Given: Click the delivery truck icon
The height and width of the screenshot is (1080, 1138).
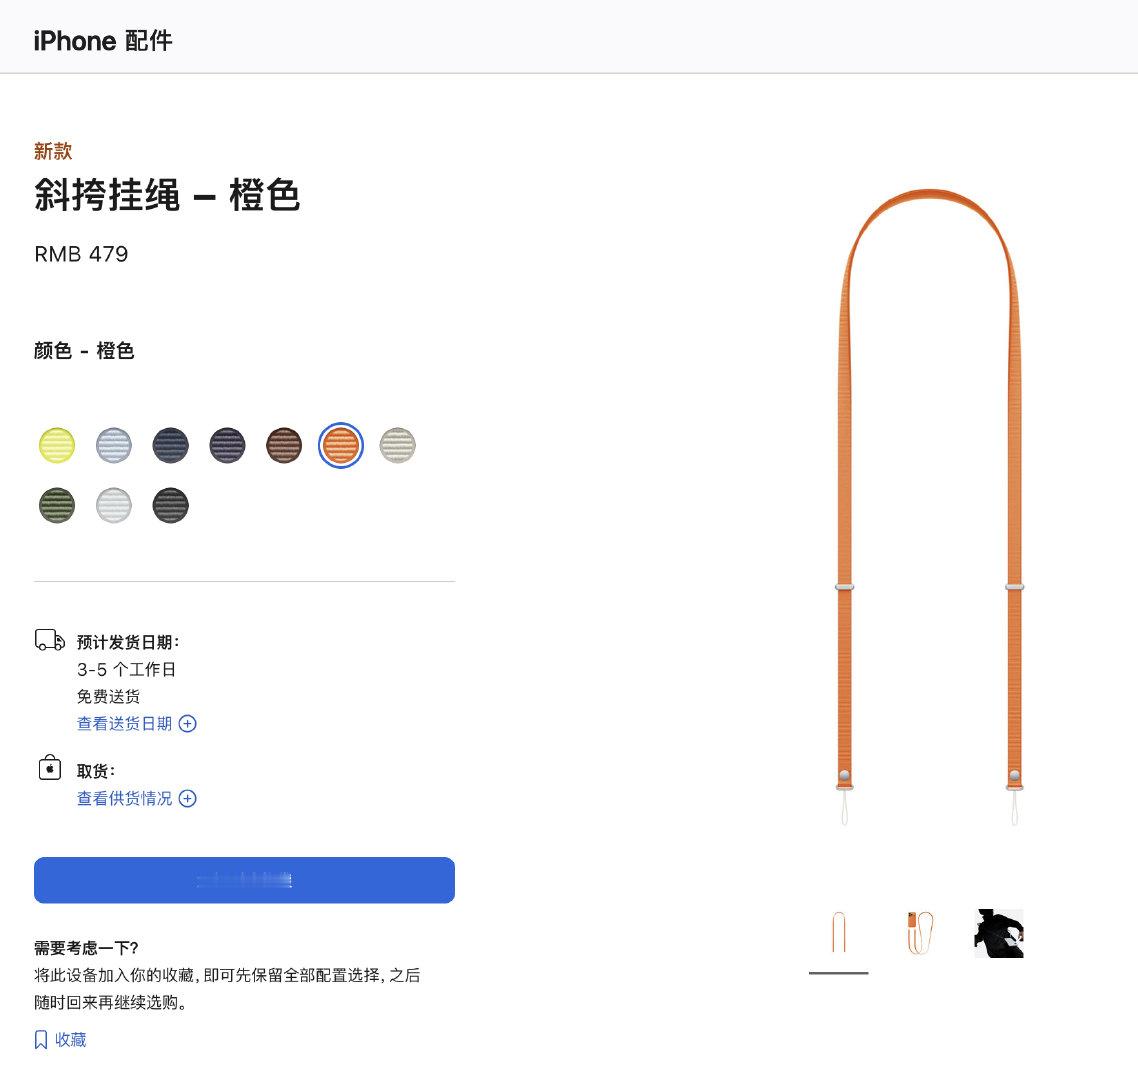Looking at the screenshot, I should click(x=49, y=640).
